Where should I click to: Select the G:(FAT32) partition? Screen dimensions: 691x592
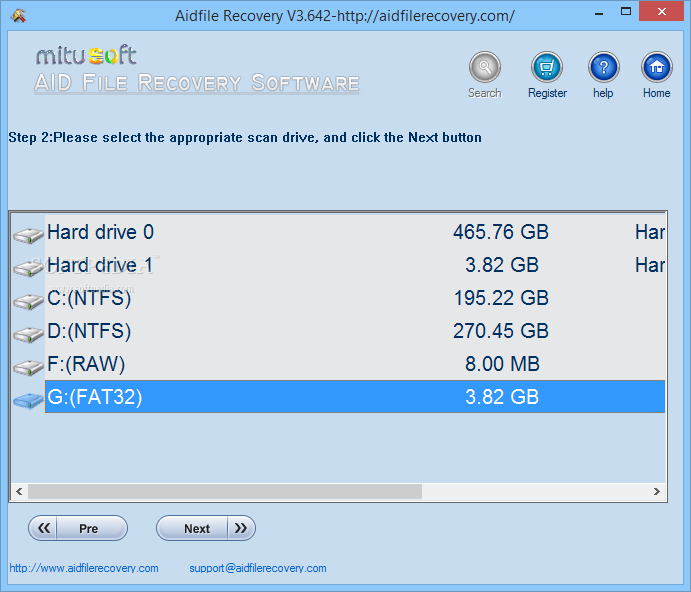(355, 397)
